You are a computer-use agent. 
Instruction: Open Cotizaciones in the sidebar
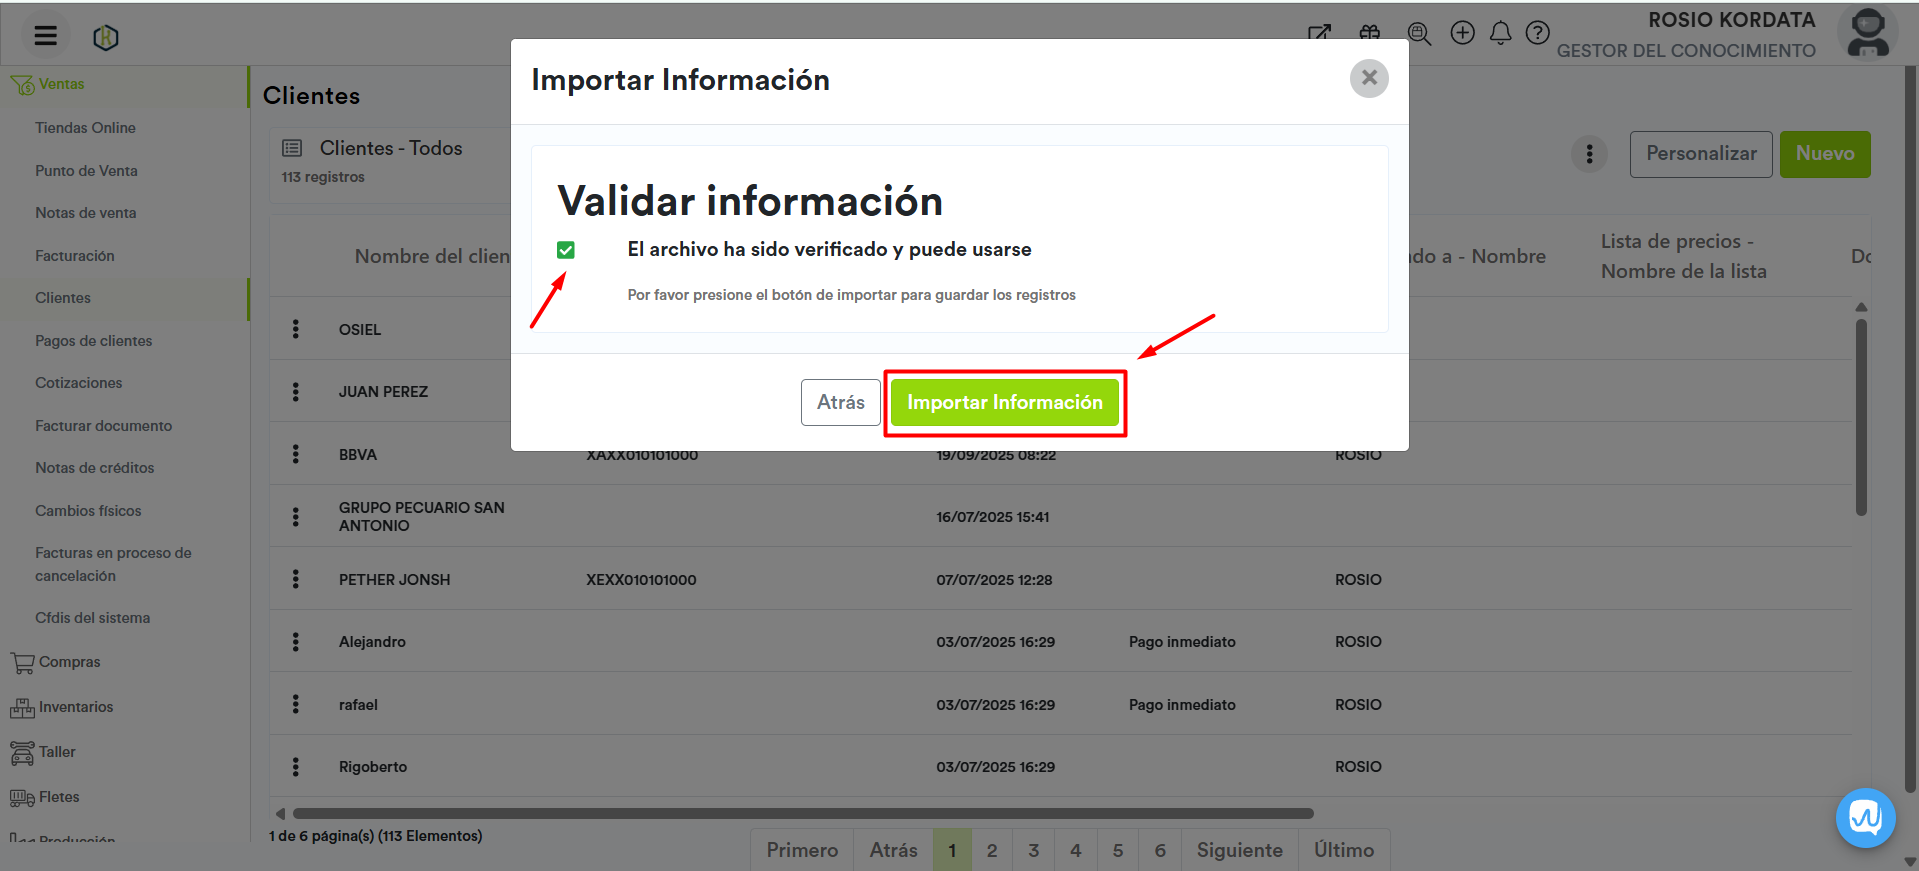[78, 383]
